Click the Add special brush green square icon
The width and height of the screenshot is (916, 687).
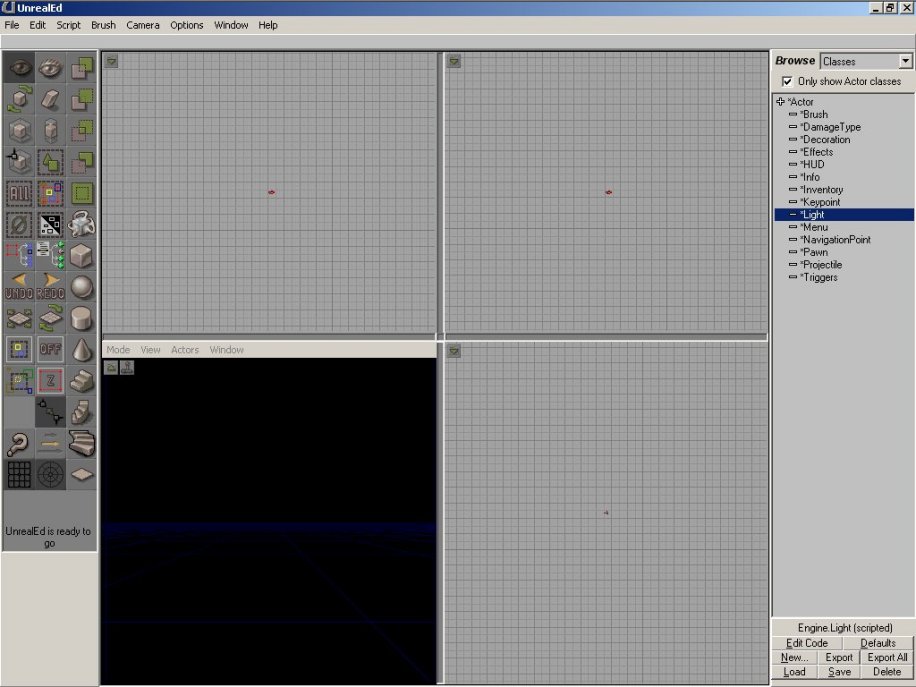82,193
